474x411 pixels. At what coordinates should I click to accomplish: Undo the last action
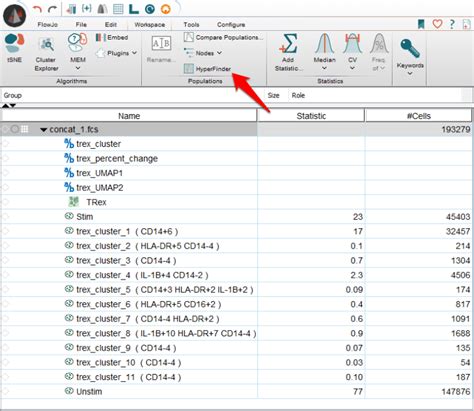37,9
